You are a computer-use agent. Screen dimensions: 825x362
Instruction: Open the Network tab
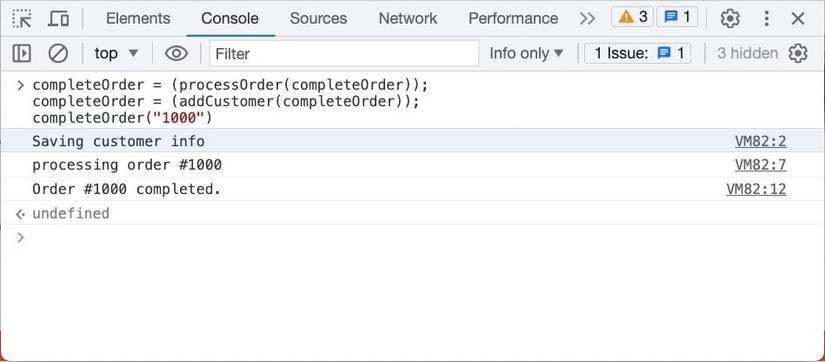pos(408,18)
